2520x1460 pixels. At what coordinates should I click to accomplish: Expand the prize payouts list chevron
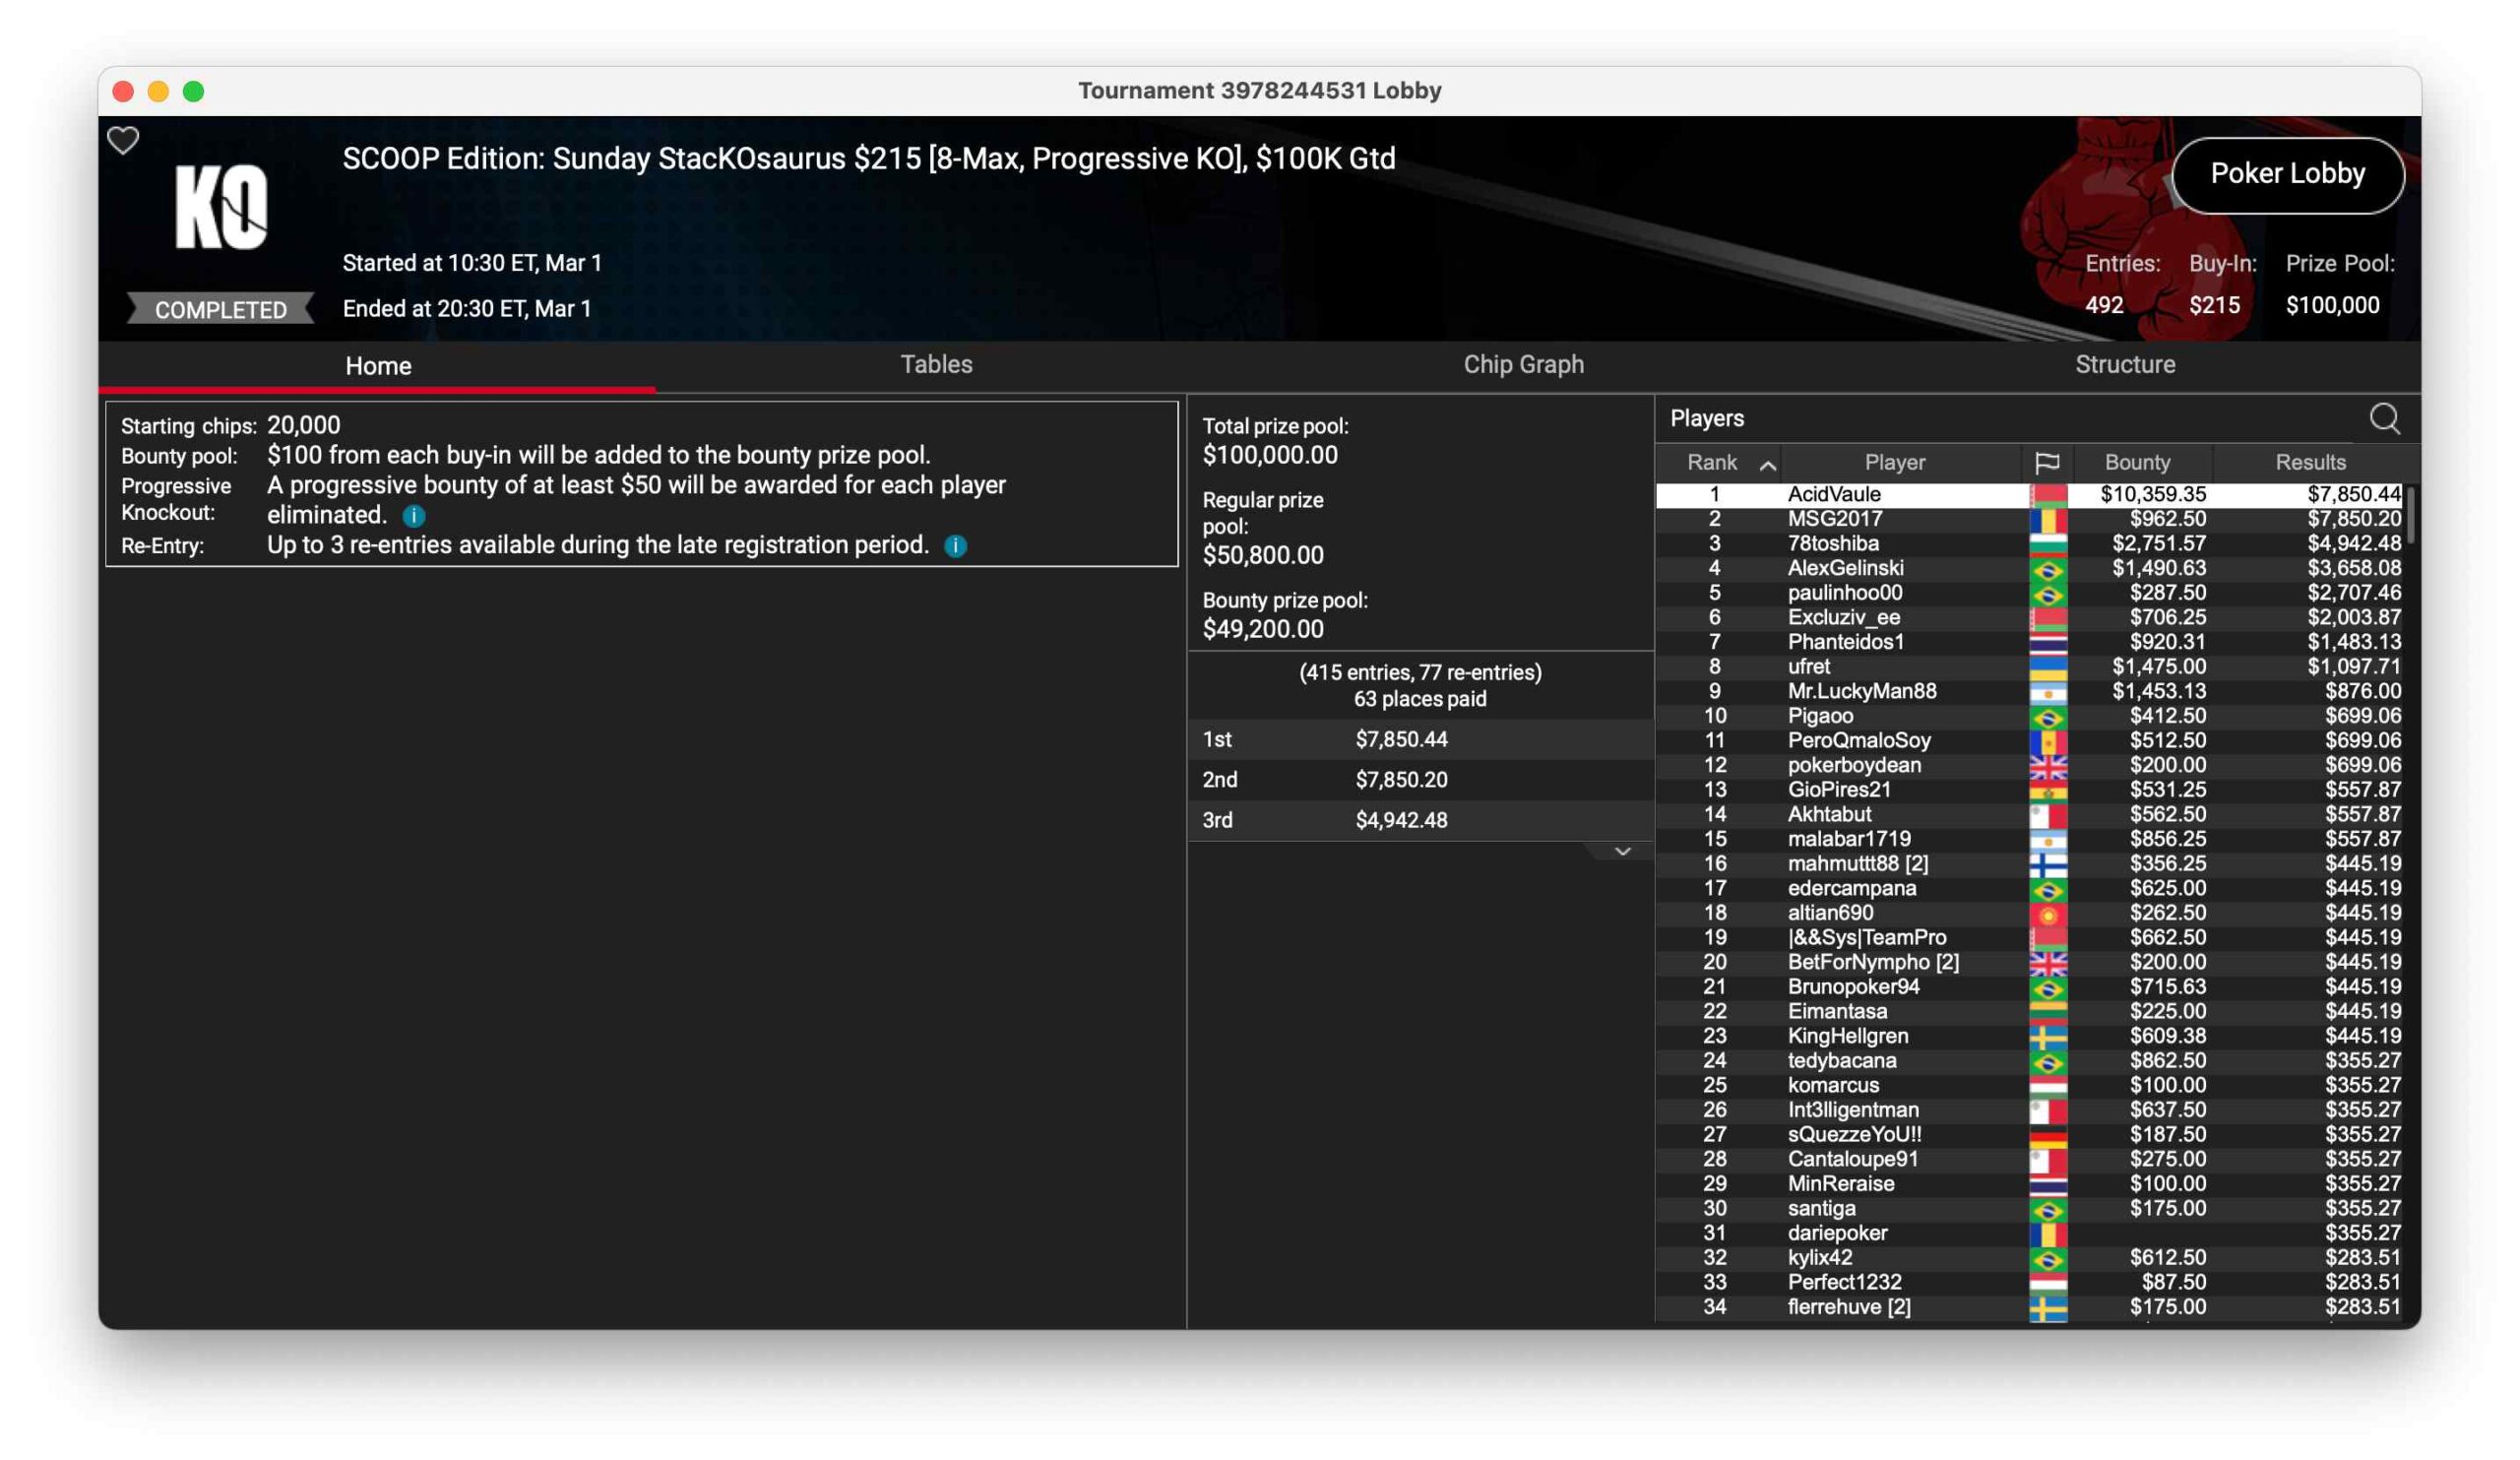point(1622,852)
